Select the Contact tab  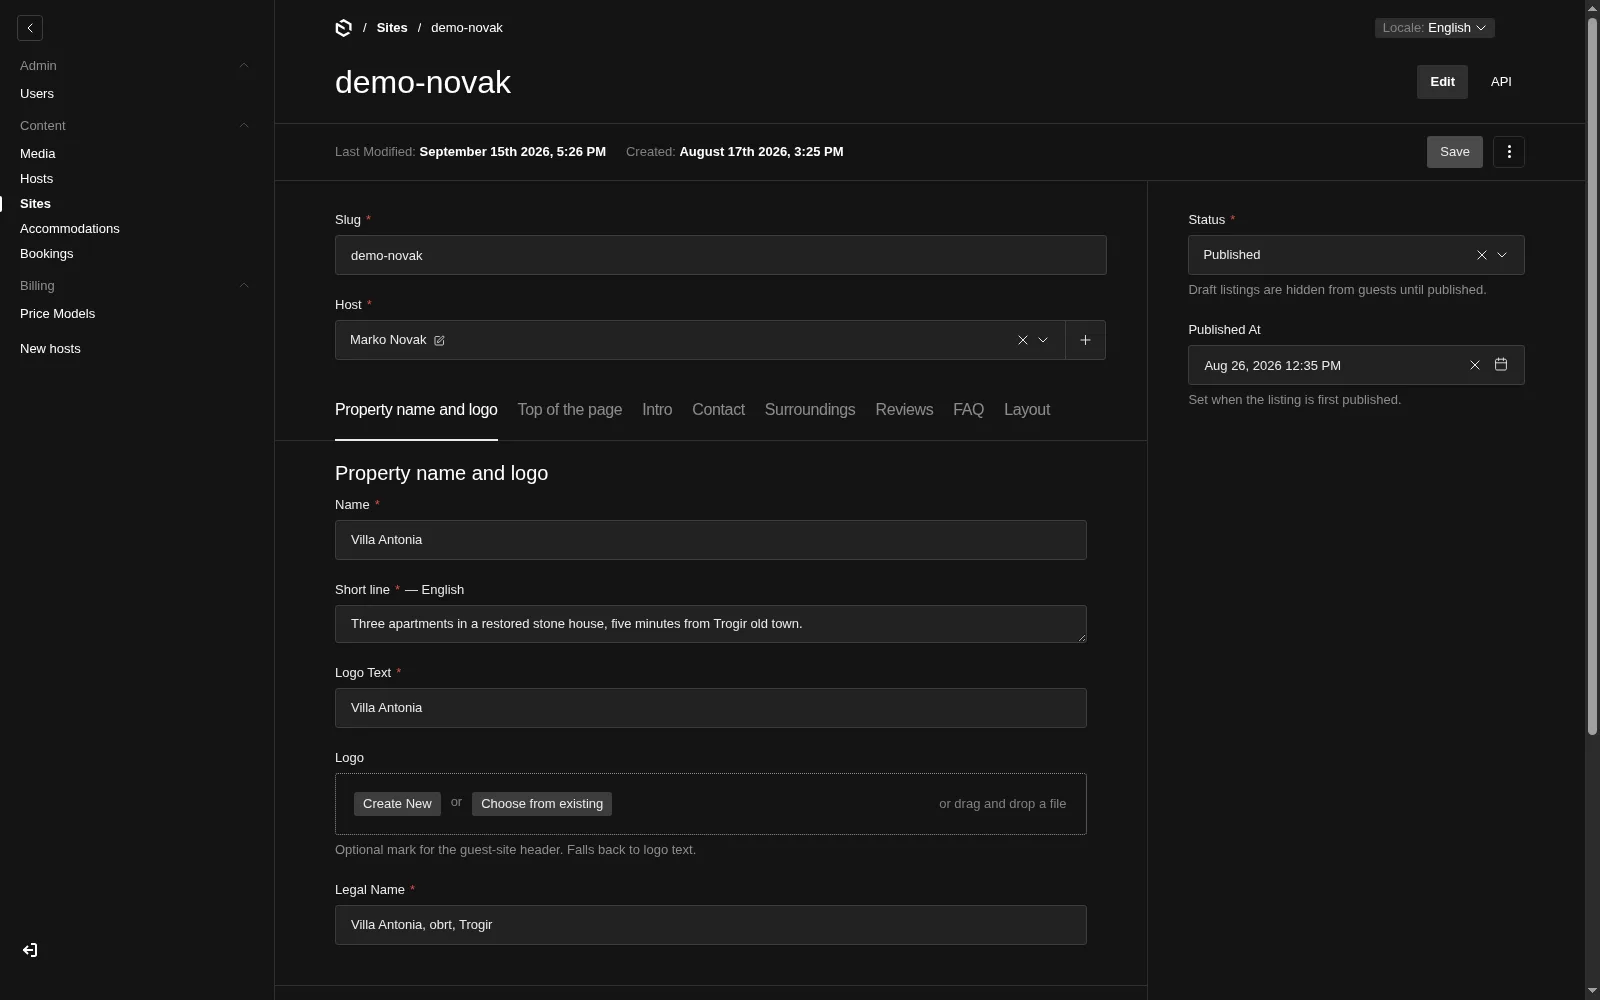(718, 410)
